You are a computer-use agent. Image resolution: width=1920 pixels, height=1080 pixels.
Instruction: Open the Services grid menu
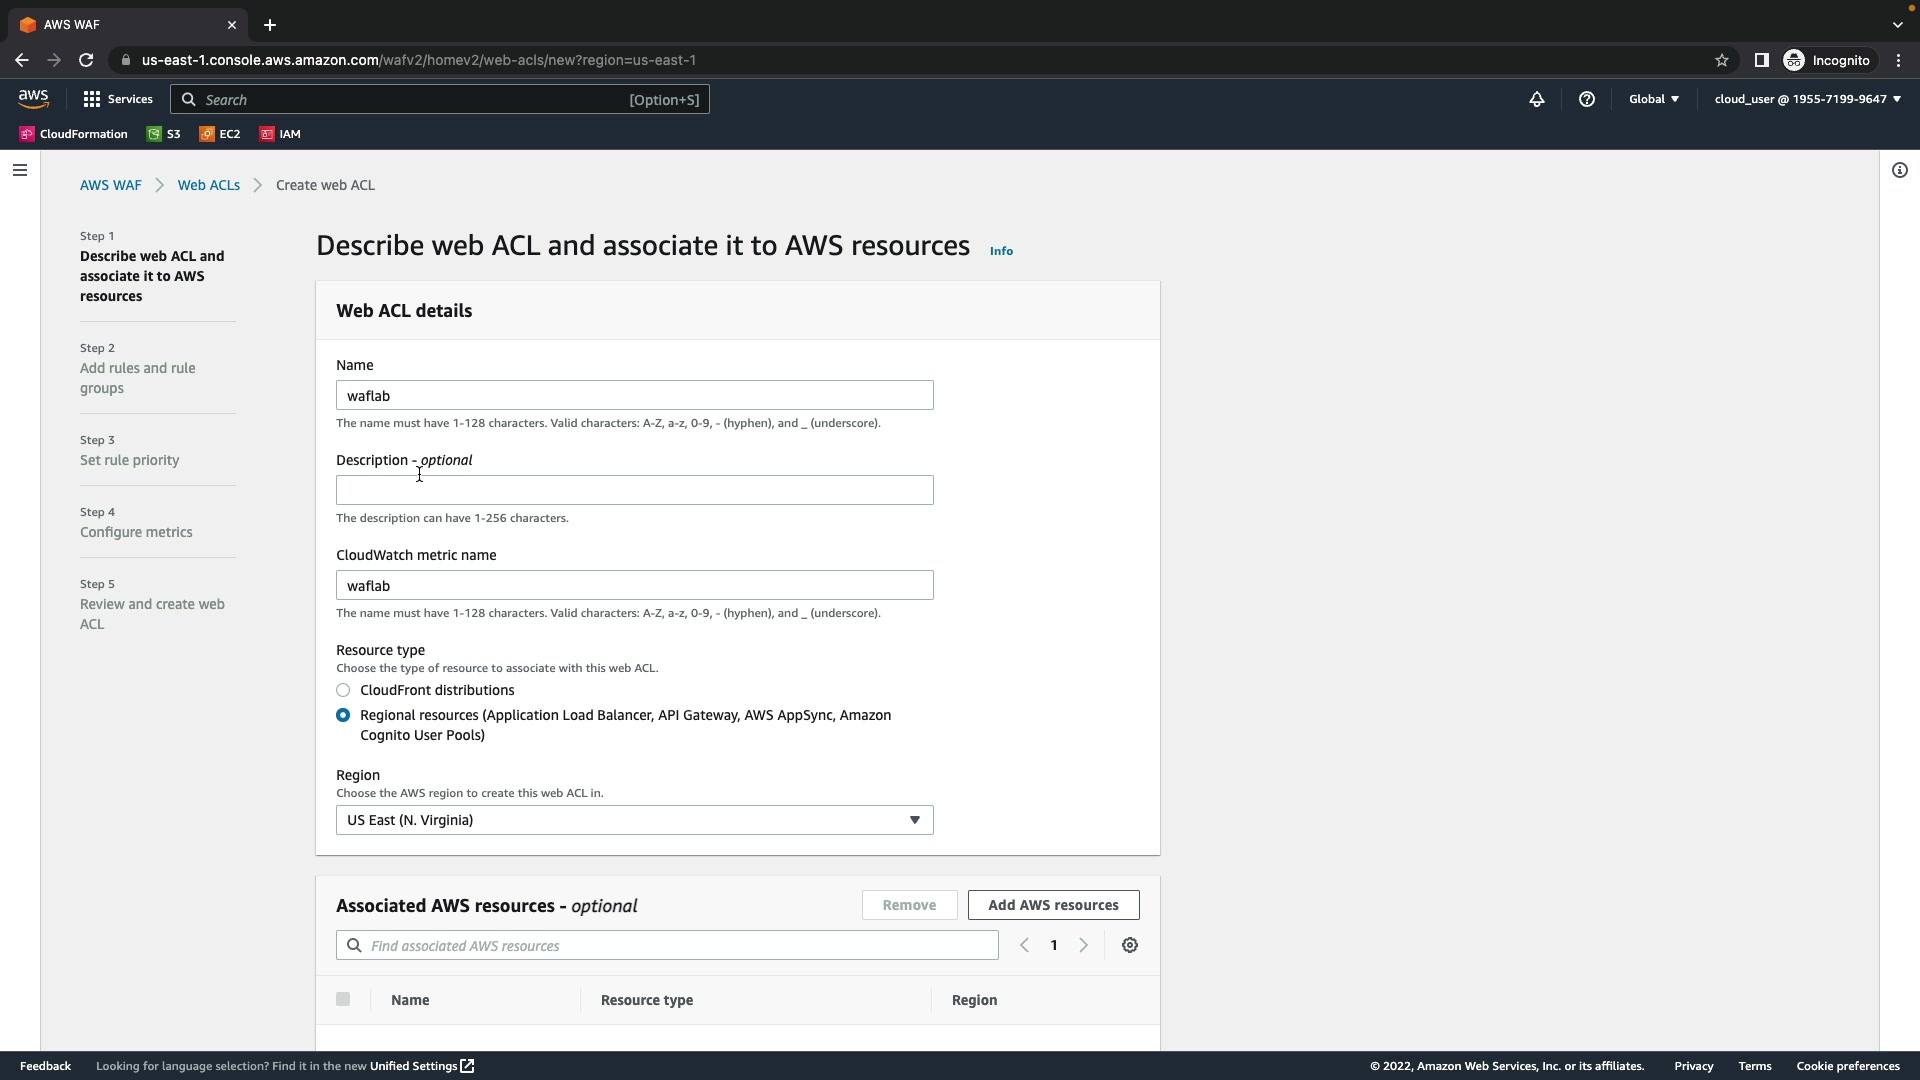pyautogui.click(x=118, y=99)
